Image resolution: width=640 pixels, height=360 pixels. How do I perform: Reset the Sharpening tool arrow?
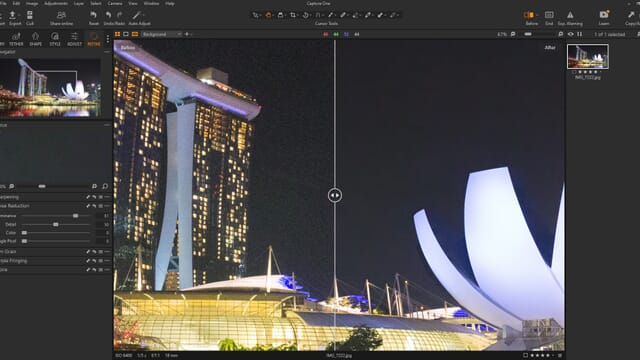point(94,197)
